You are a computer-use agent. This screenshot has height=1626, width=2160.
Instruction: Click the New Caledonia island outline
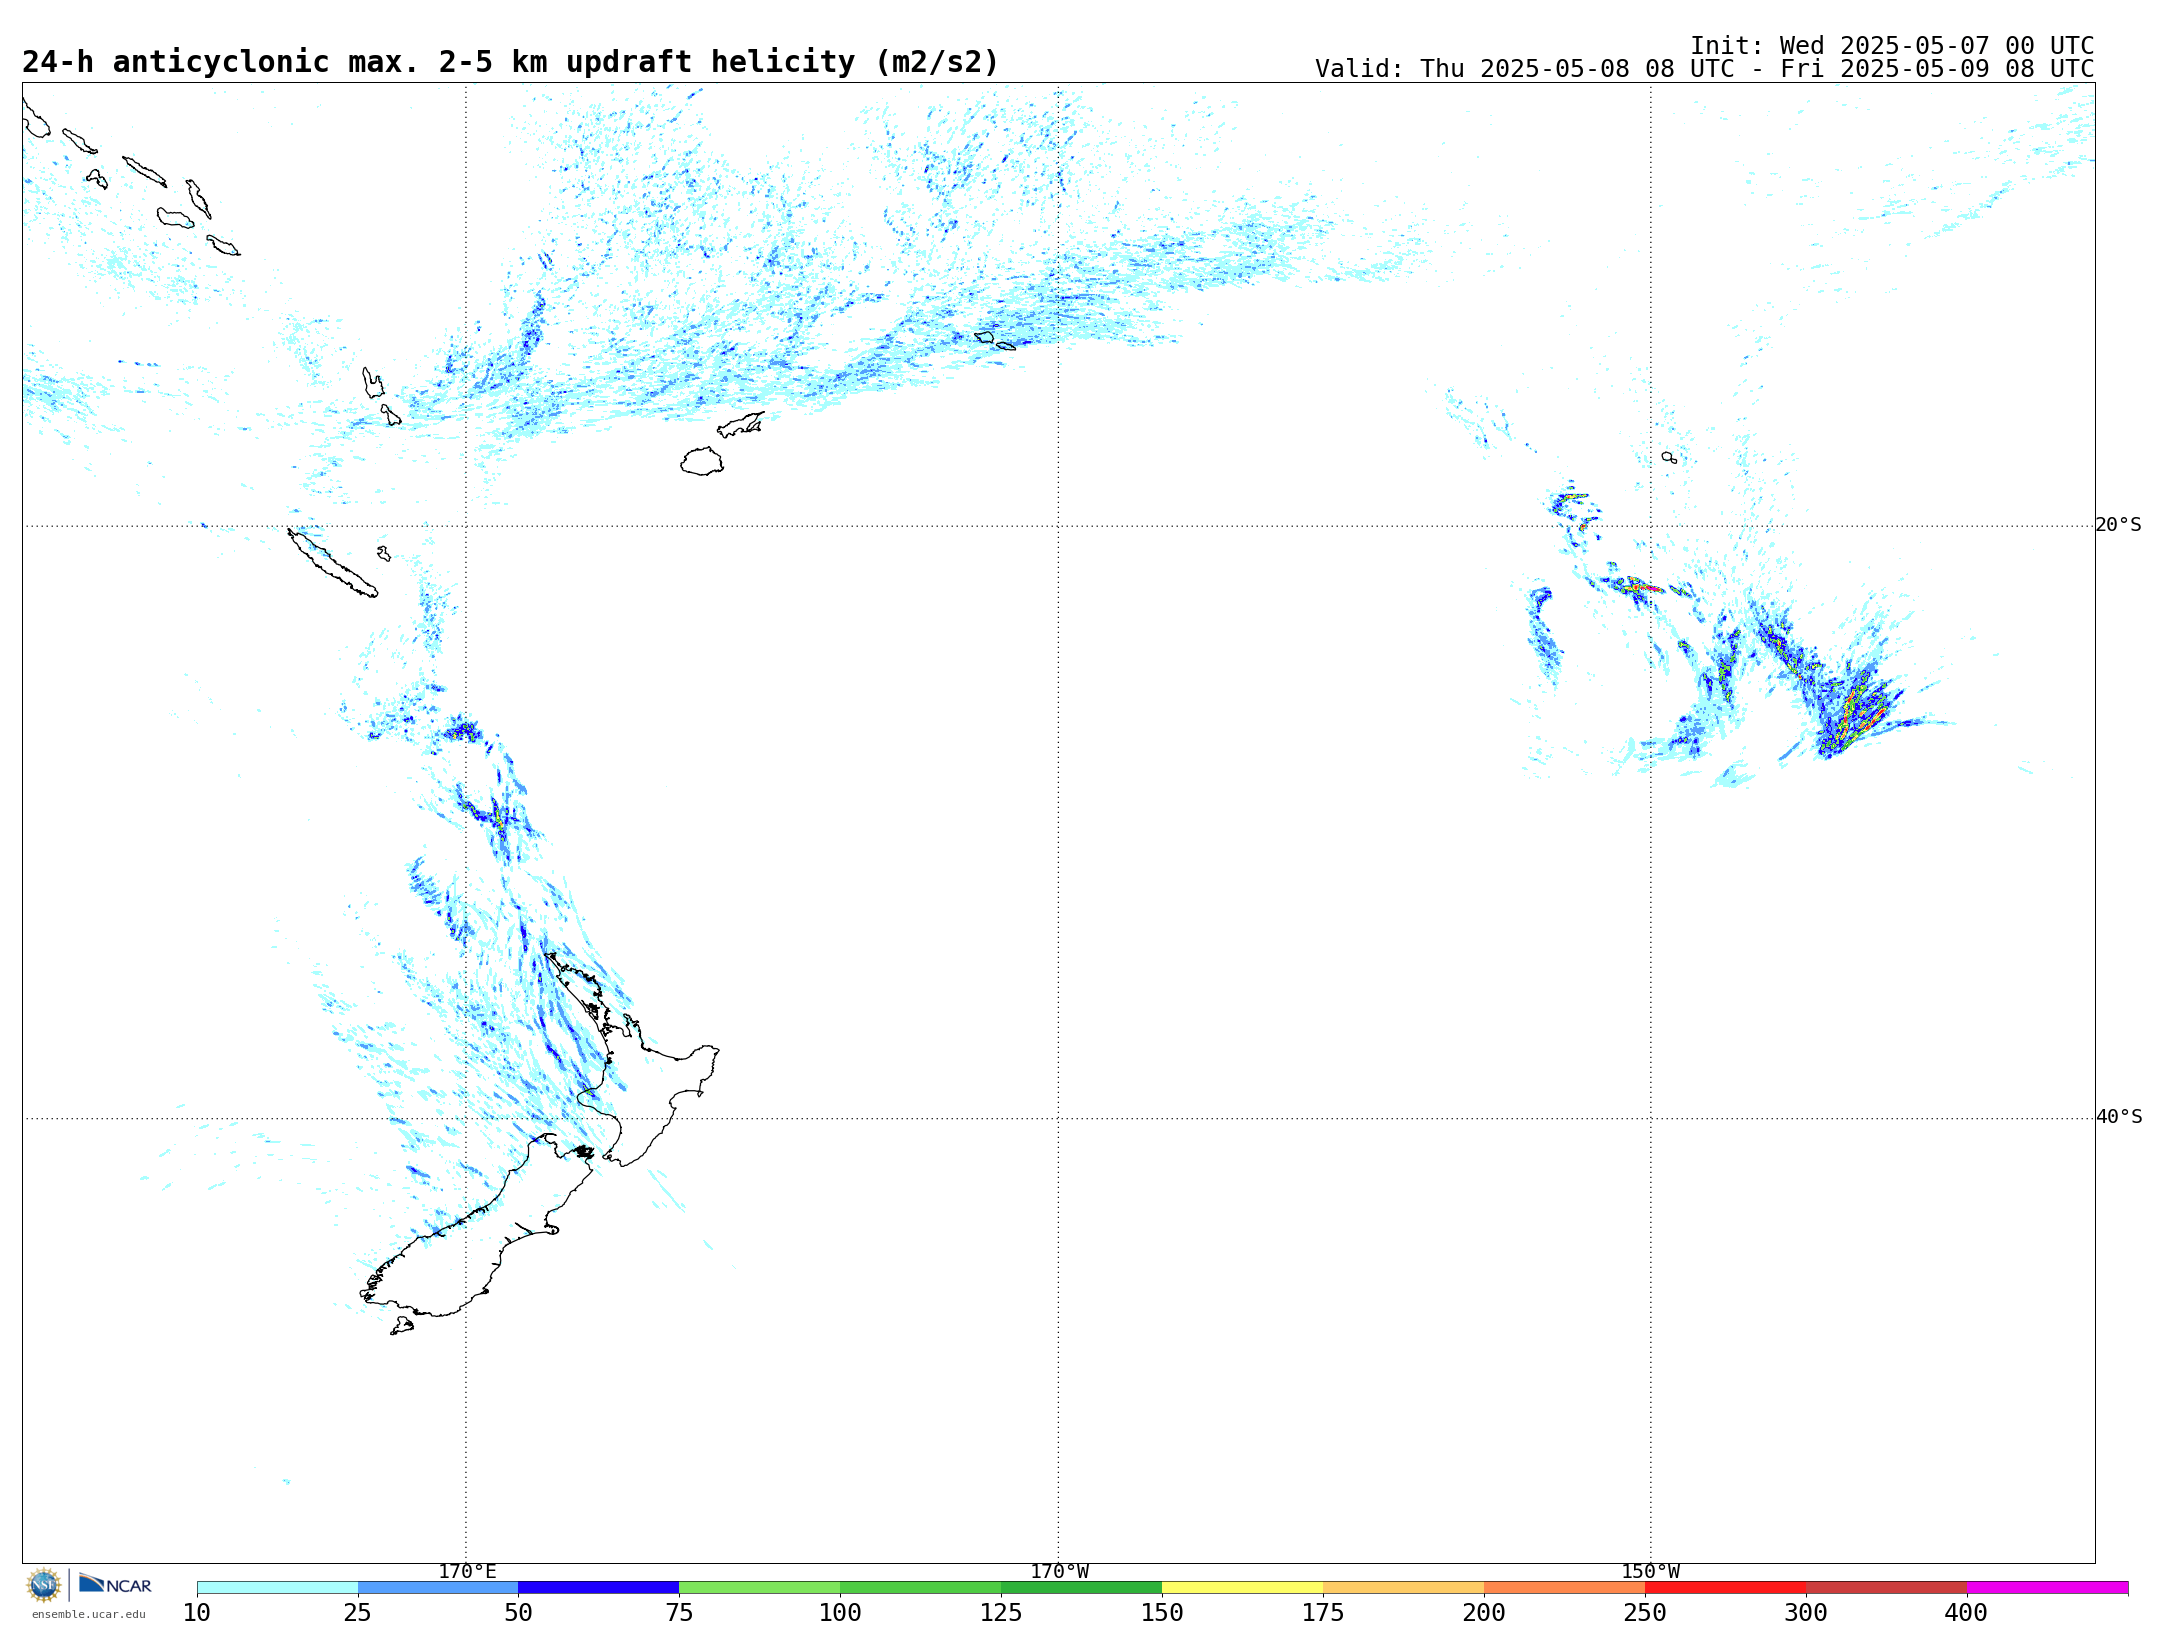click(333, 563)
